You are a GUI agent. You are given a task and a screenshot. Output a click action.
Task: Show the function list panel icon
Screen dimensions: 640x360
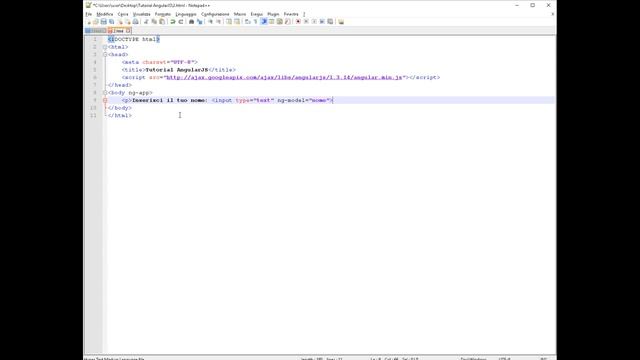click(287, 22)
